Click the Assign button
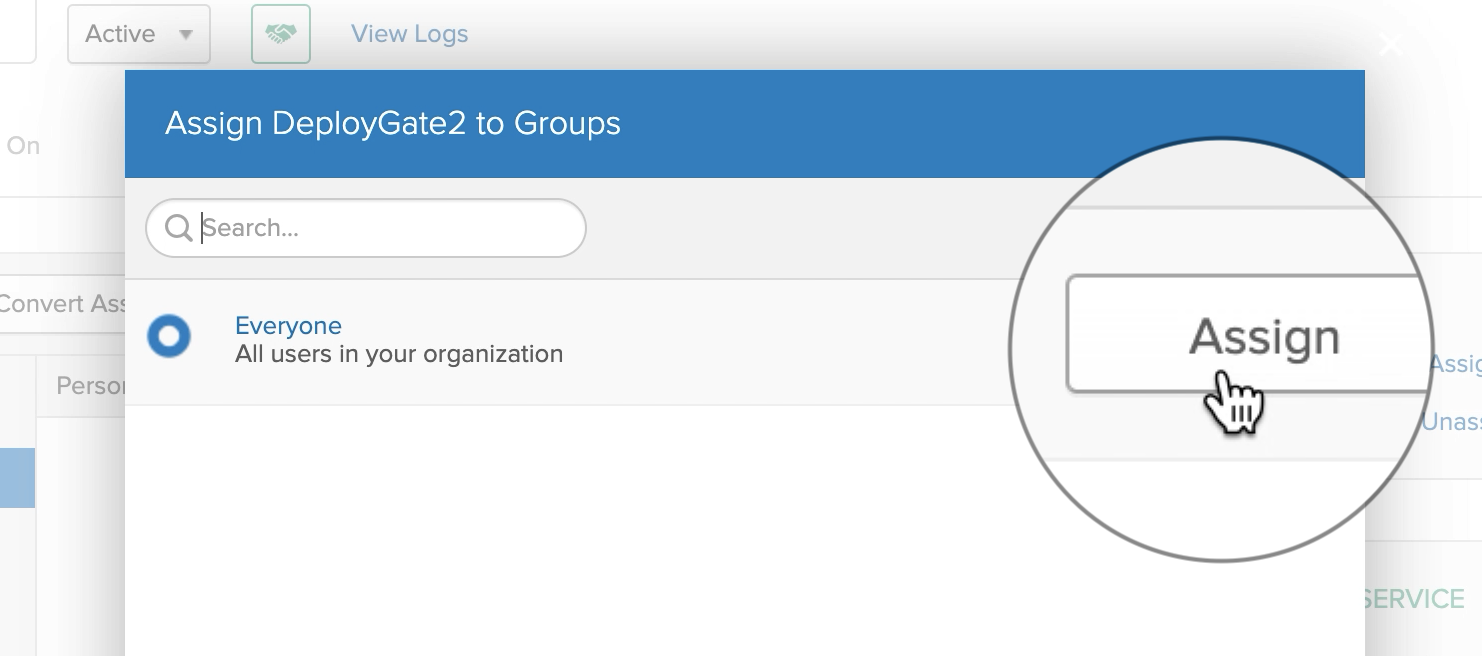Screen dimensions: 1482x656 (1265, 336)
